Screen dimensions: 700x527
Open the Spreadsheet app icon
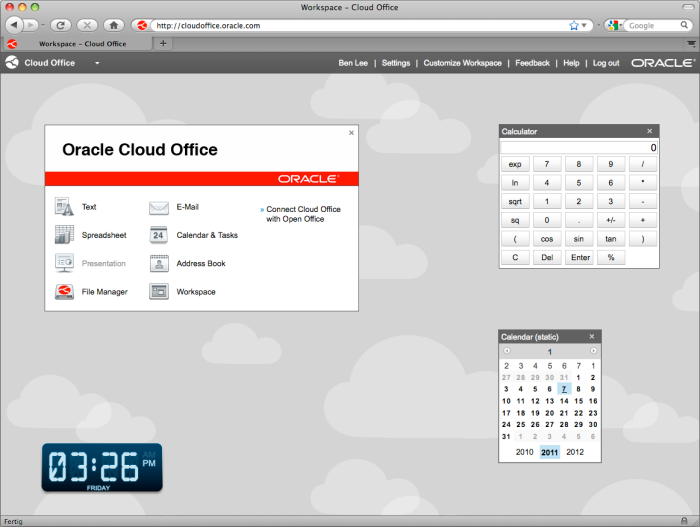[64, 235]
